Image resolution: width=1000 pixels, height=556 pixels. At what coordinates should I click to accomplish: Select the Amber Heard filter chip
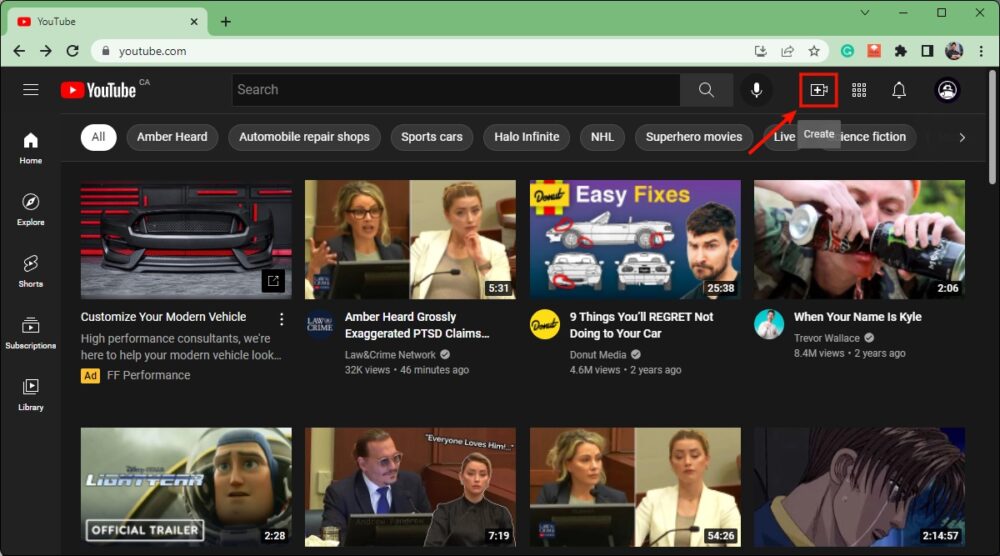(172, 137)
